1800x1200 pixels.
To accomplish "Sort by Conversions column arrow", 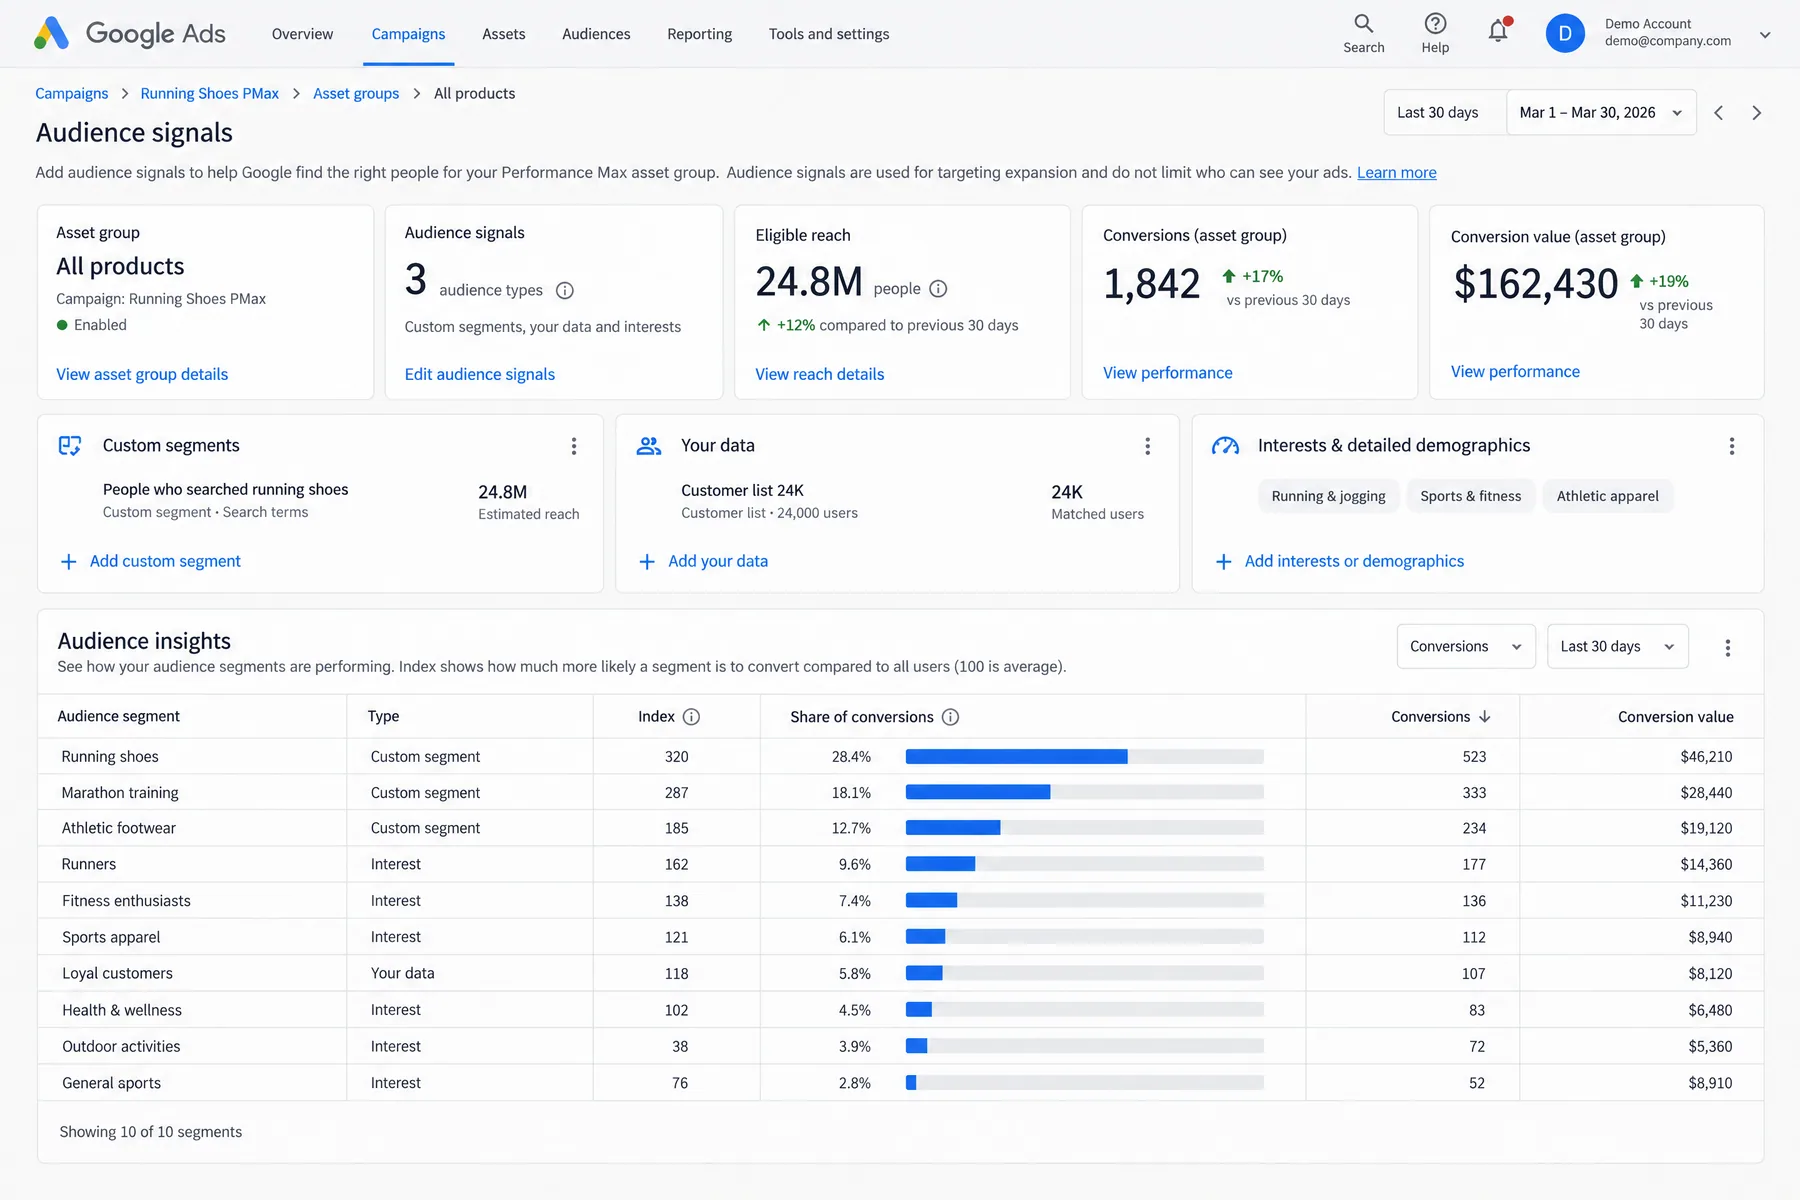I will (x=1485, y=717).
